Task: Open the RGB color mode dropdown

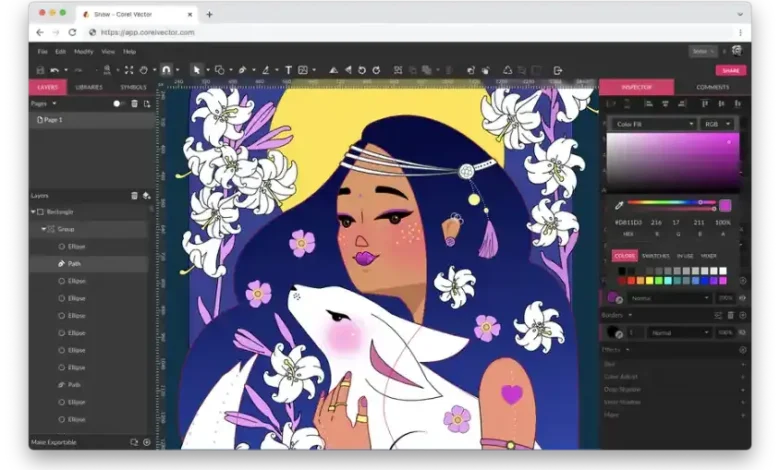Action: click(x=717, y=124)
